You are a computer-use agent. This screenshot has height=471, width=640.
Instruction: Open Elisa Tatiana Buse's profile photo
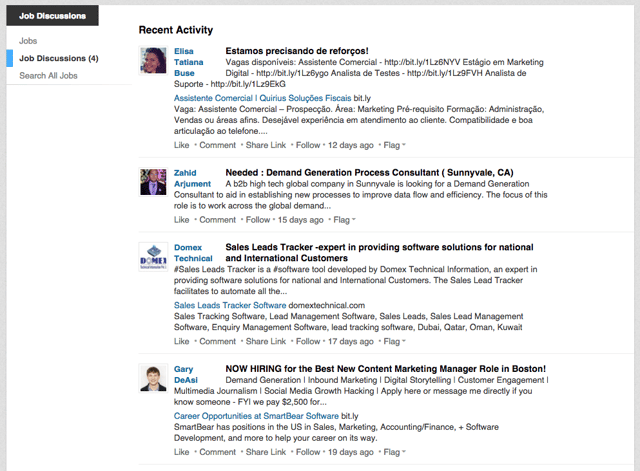pos(153,60)
